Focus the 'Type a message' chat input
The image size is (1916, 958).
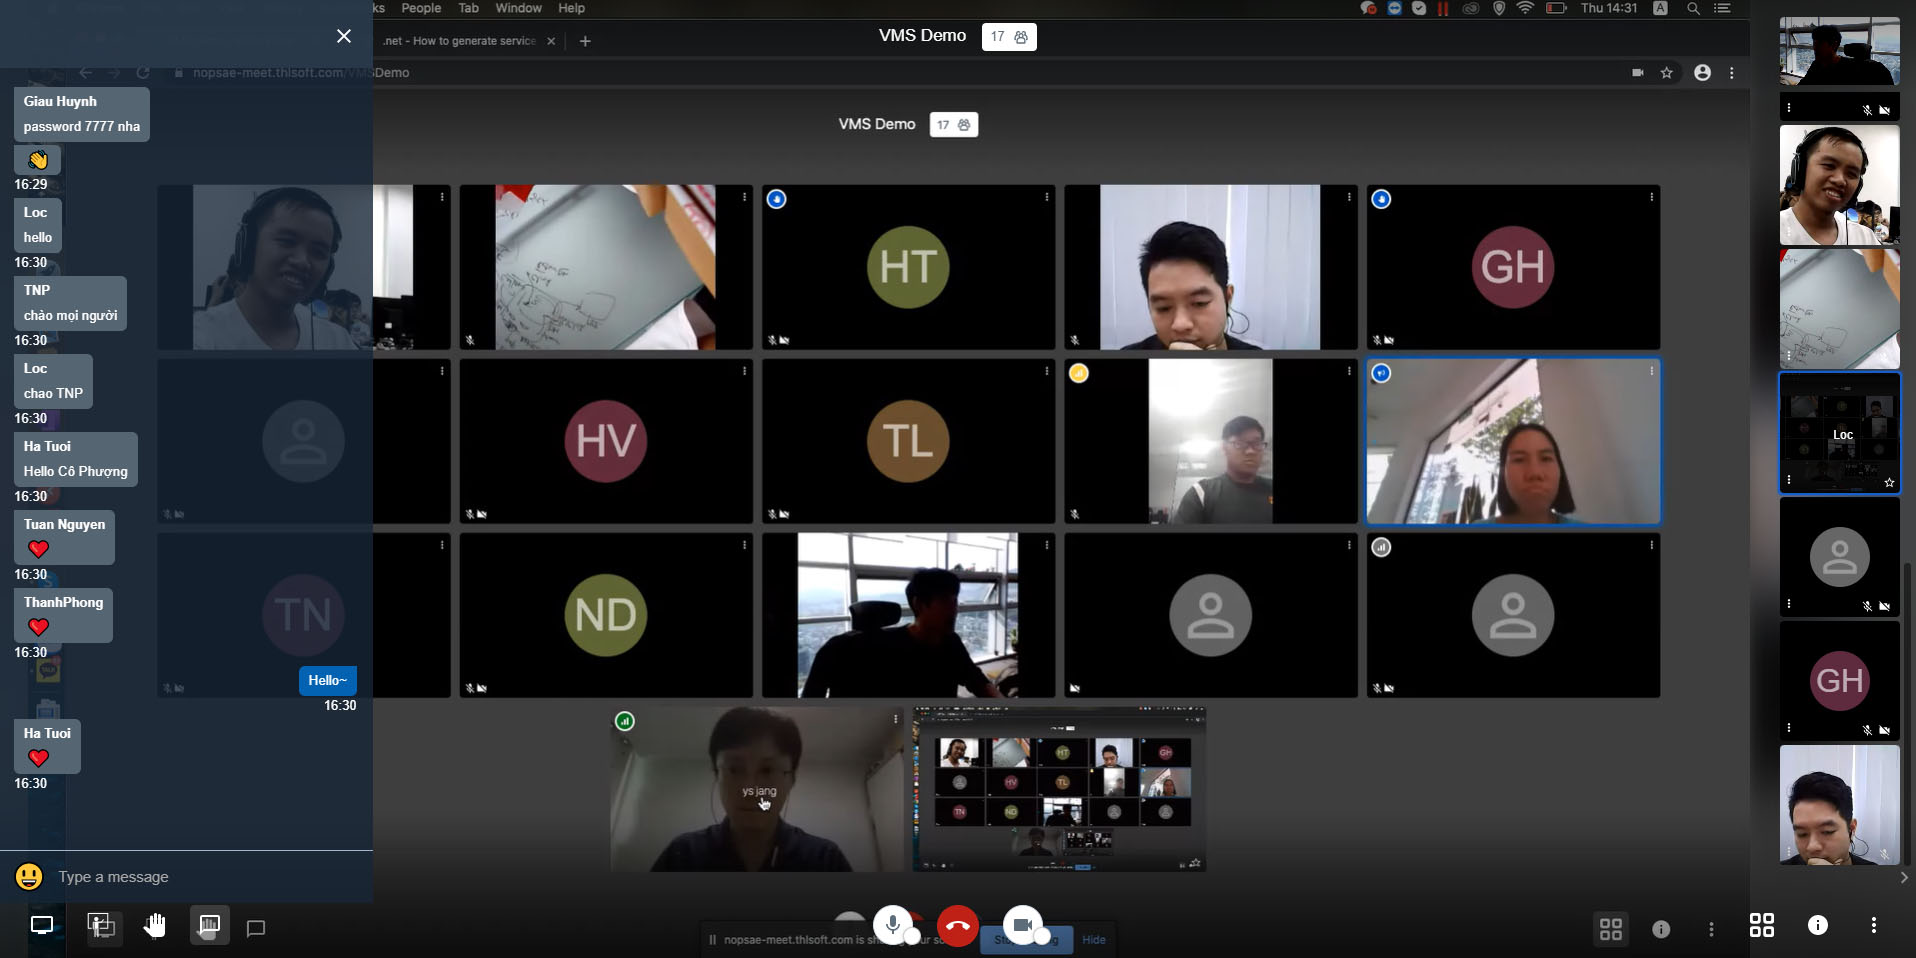tap(200, 877)
